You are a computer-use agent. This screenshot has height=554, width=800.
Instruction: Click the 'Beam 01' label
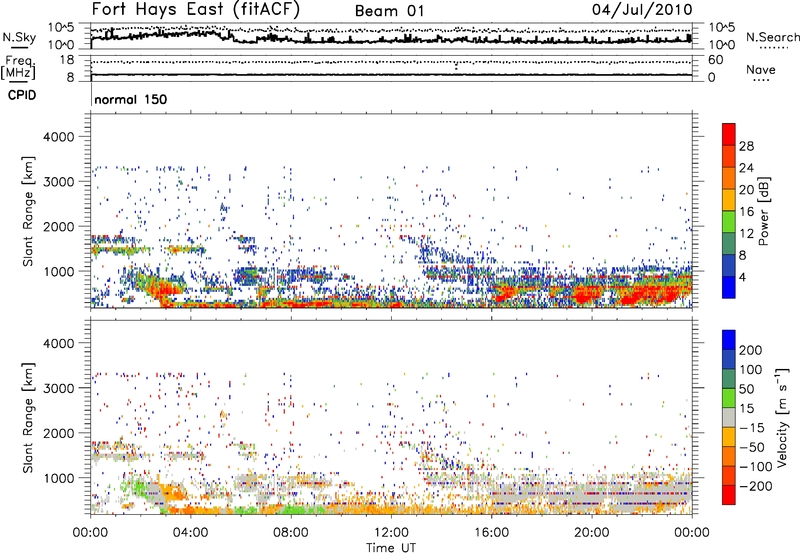pos(389,11)
